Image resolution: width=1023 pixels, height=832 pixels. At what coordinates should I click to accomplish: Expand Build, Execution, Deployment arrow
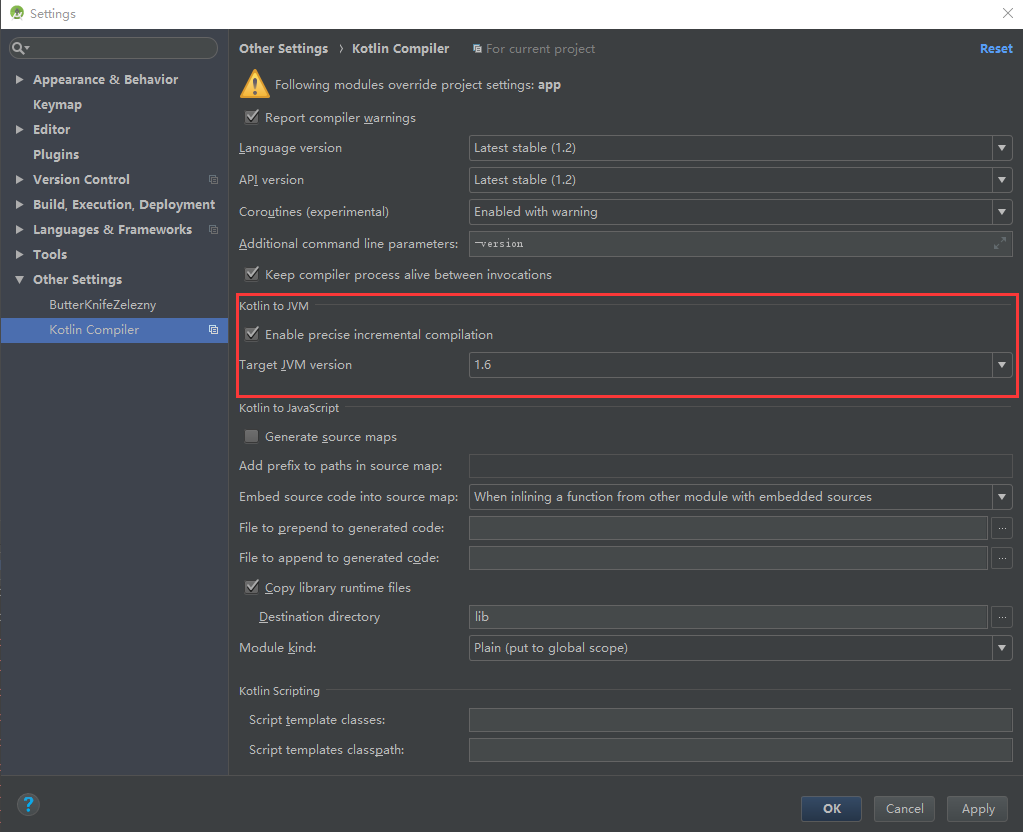click(x=20, y=204)
